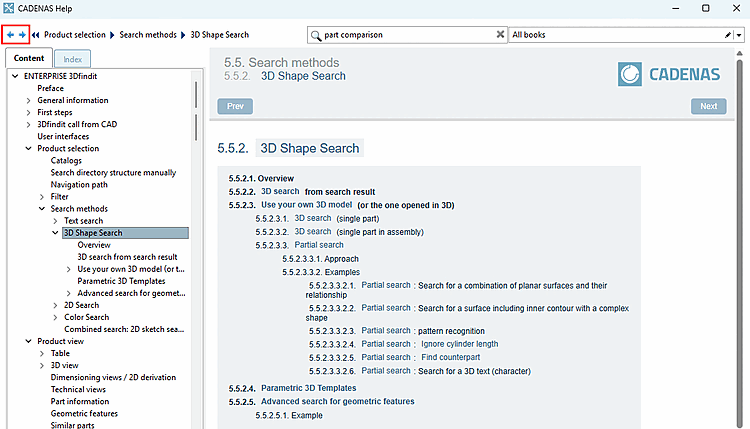
Task: Open Navigation path in the tree
Action: 79,185
